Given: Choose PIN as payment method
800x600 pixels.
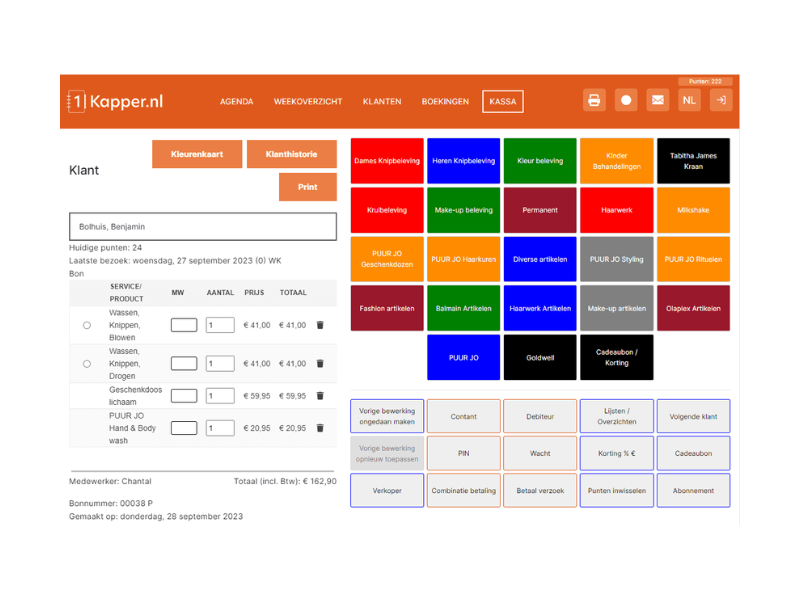Looking at the screenshot, I should point(463,453).
